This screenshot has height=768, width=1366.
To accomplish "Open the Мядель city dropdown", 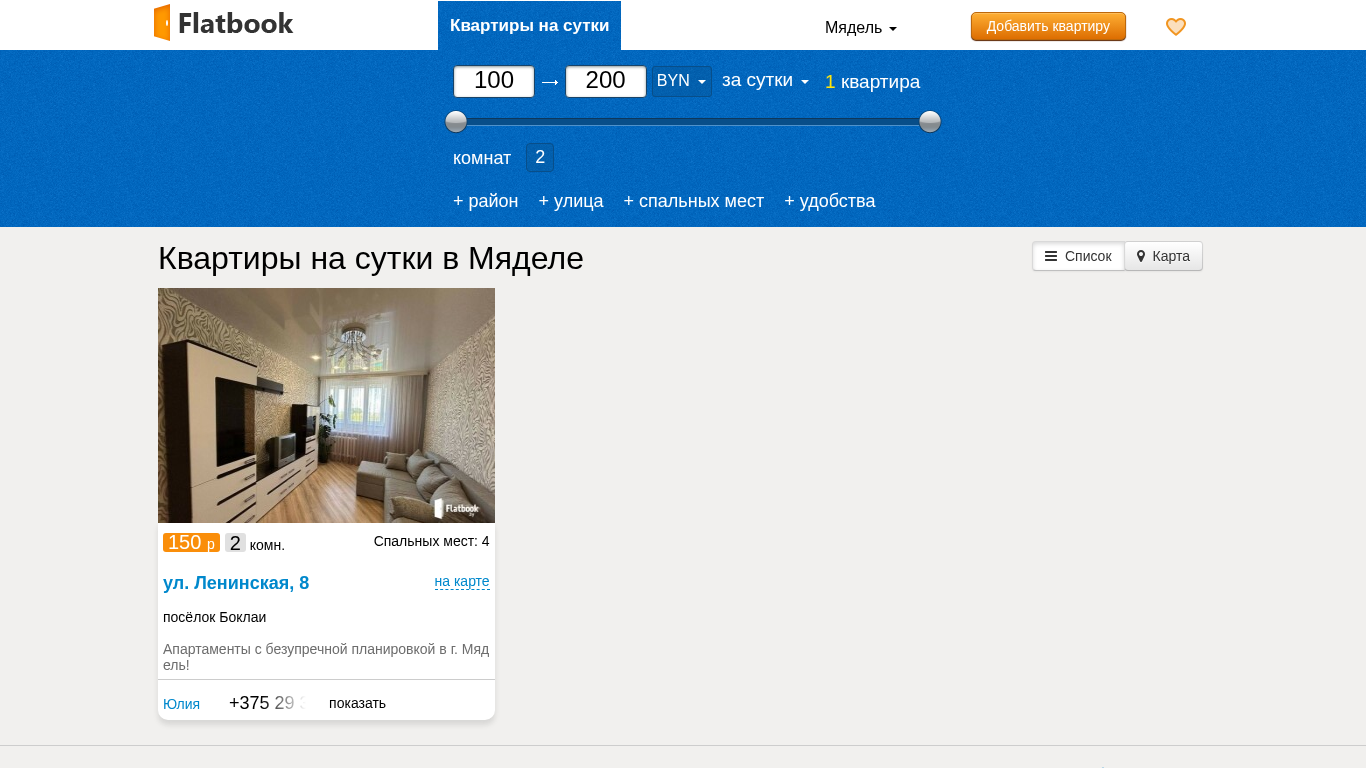I will click(x=860, y=28).
